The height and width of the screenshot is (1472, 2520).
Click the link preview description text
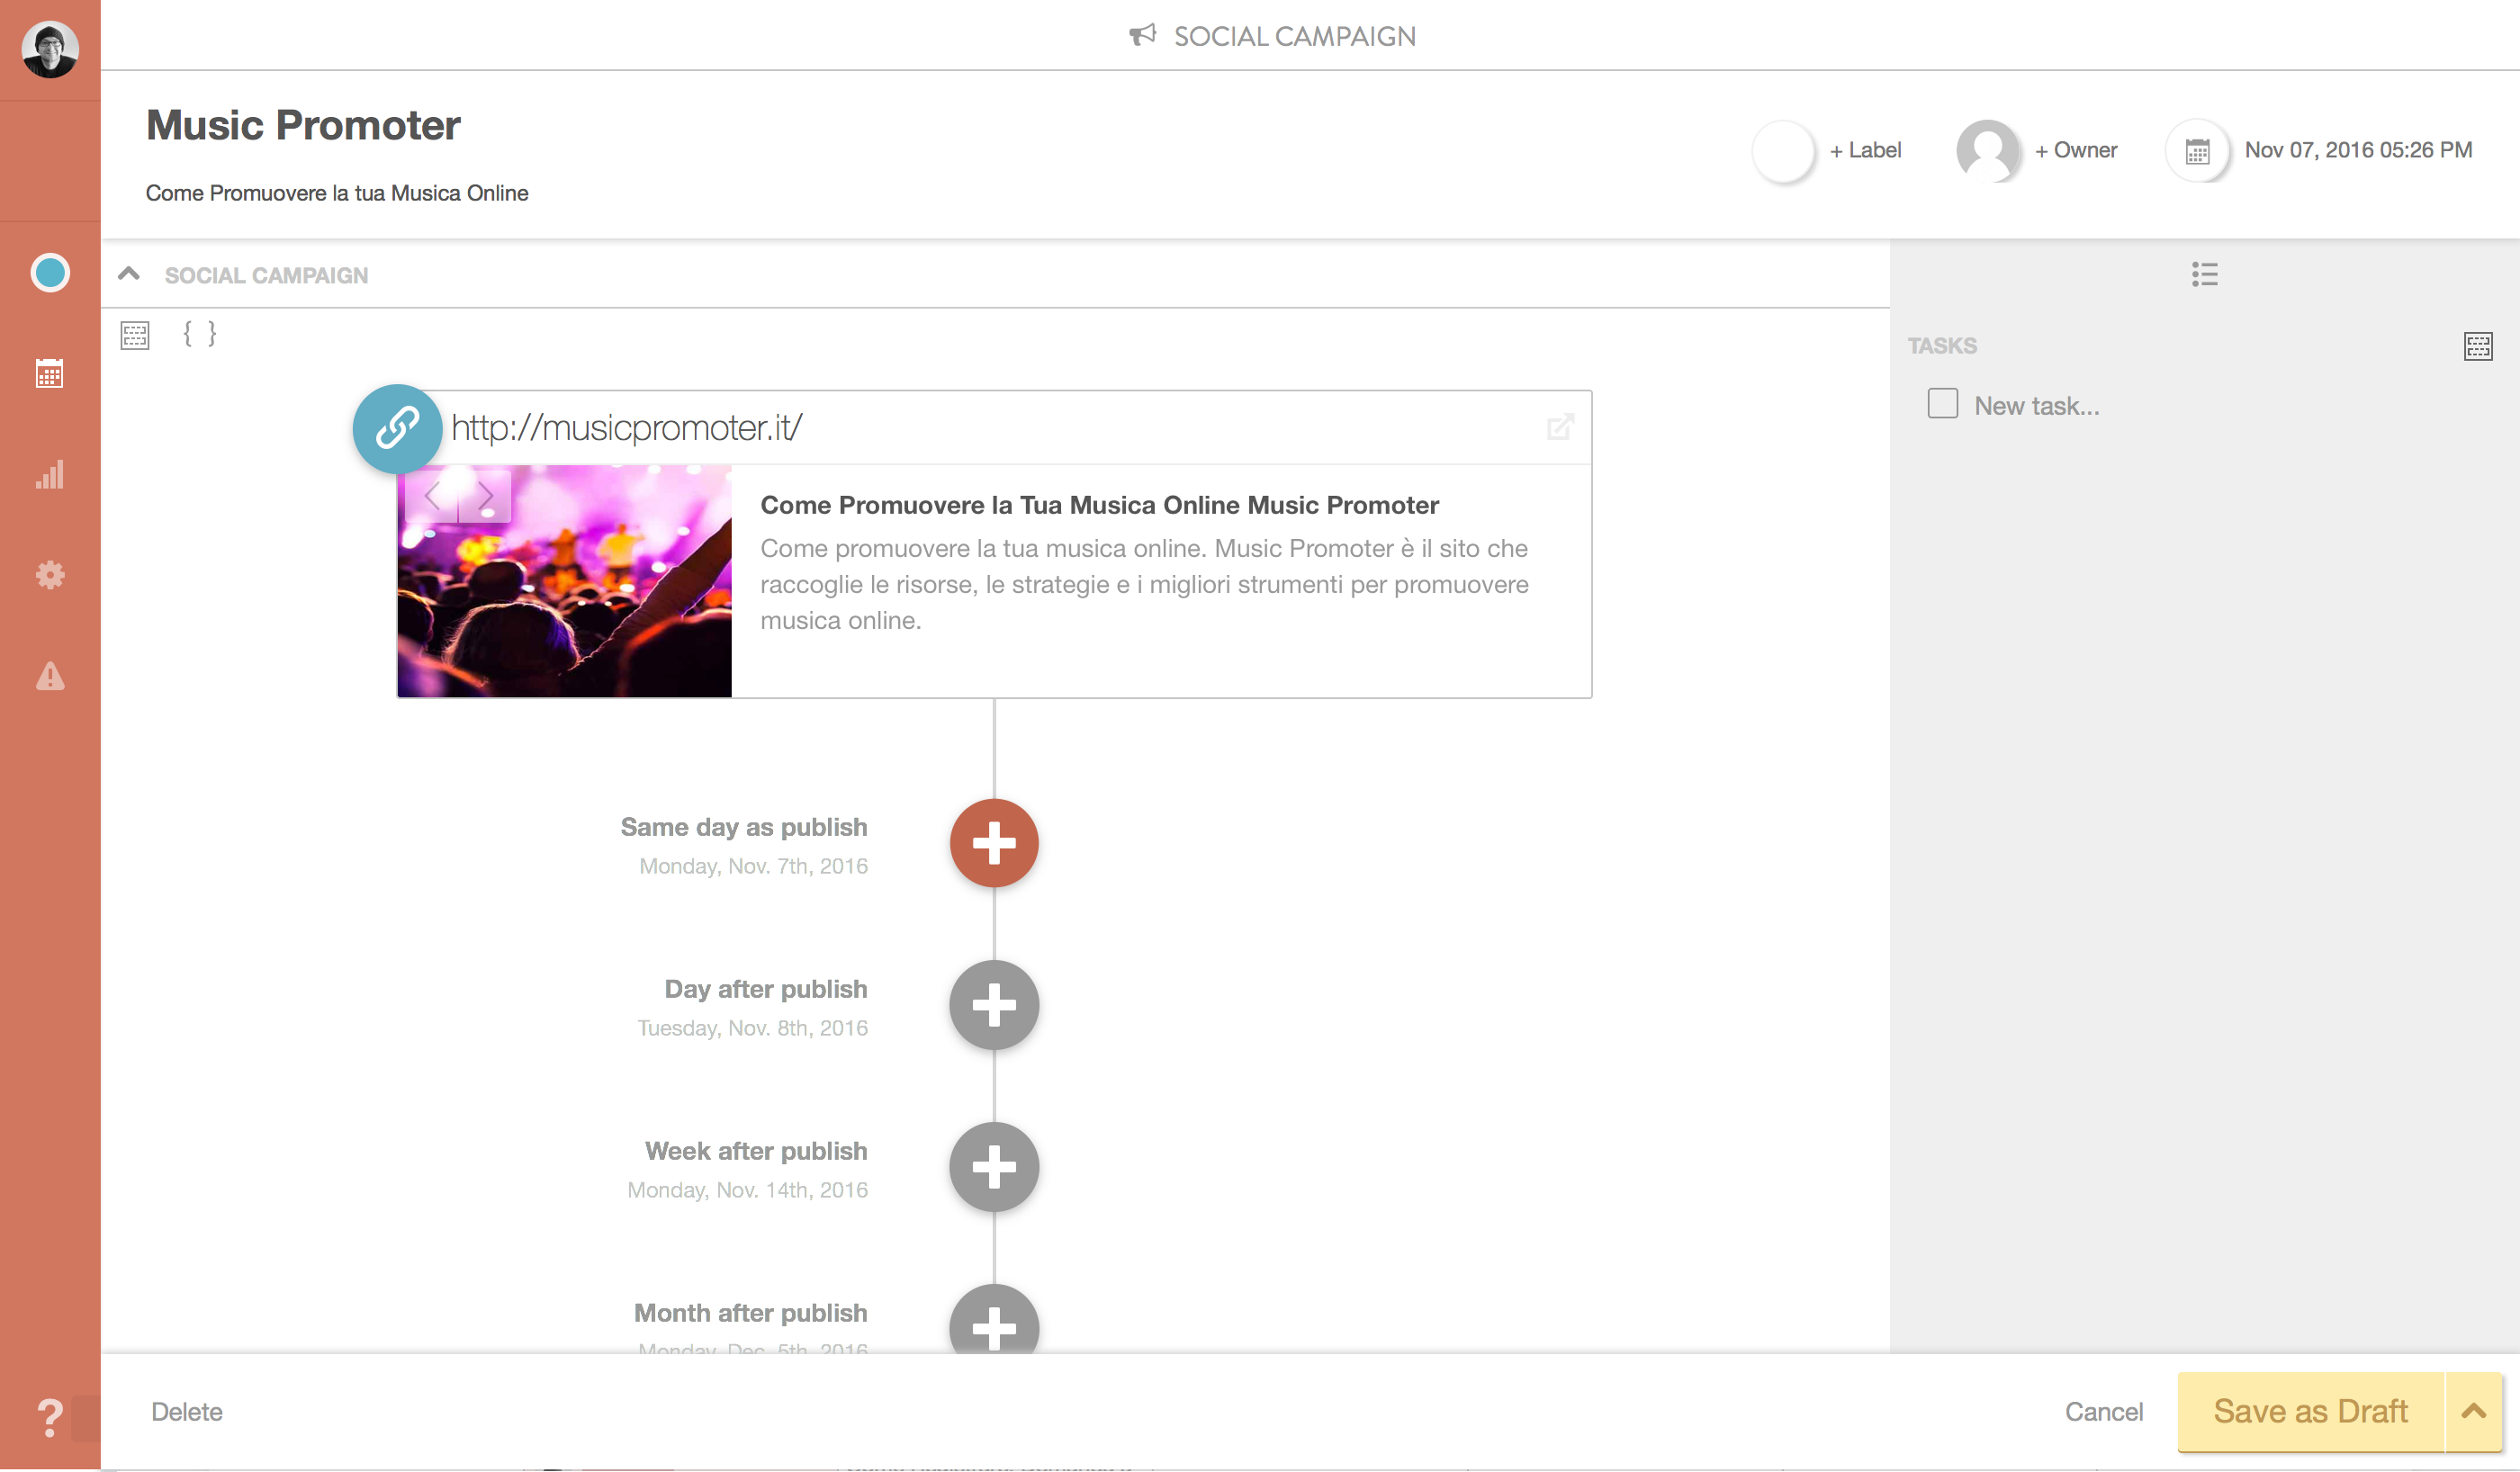[1144, 584]
